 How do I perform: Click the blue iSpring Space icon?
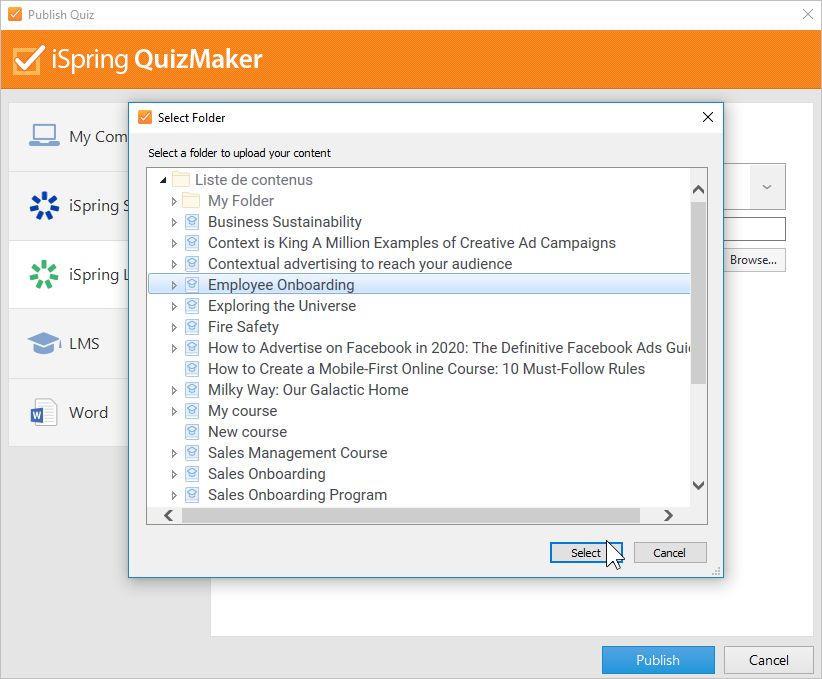point(44,205)
